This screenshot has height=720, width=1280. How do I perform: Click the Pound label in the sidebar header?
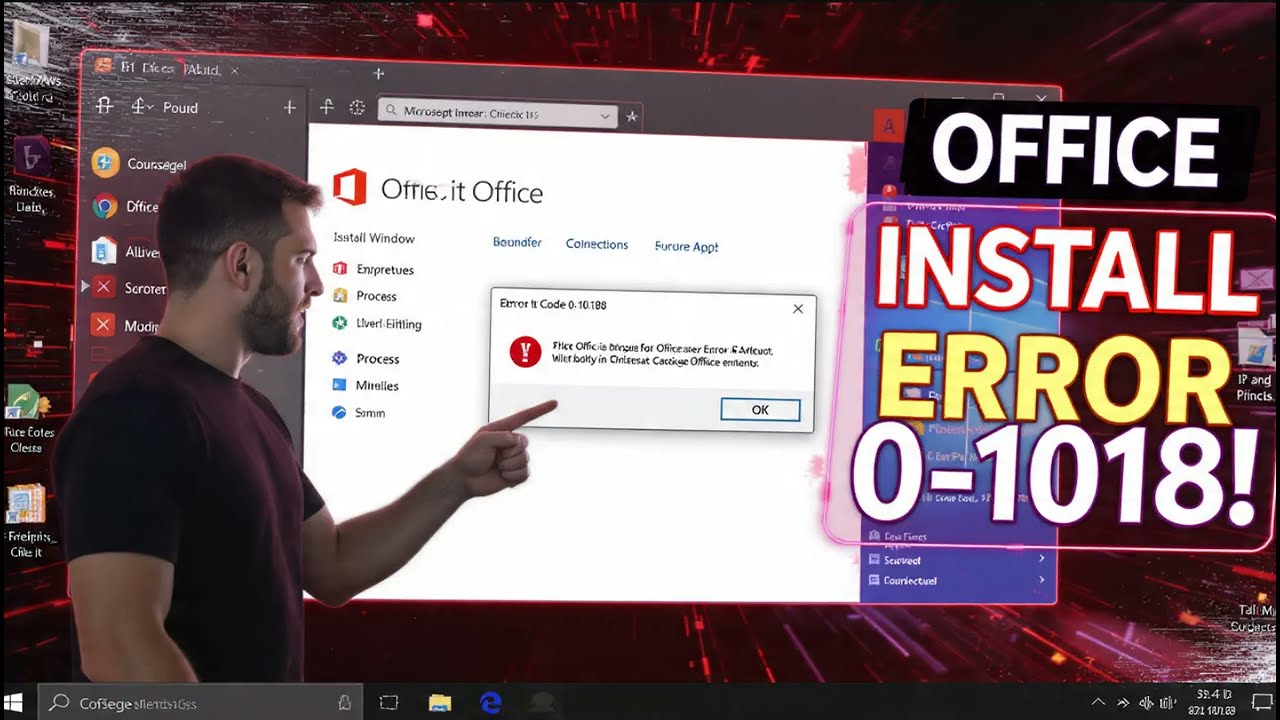(181, 107)
